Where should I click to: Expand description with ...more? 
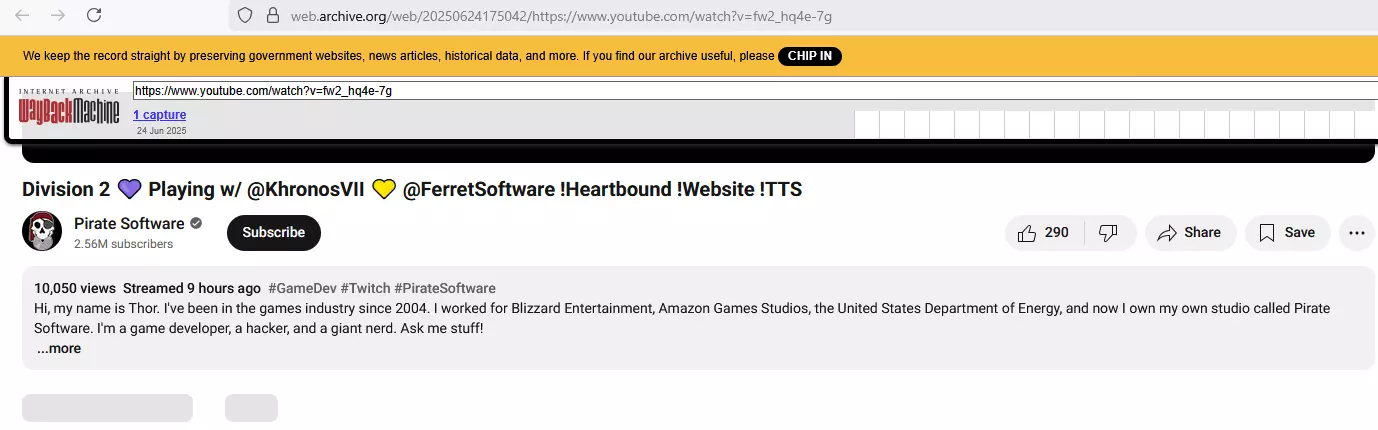[59, 349]
